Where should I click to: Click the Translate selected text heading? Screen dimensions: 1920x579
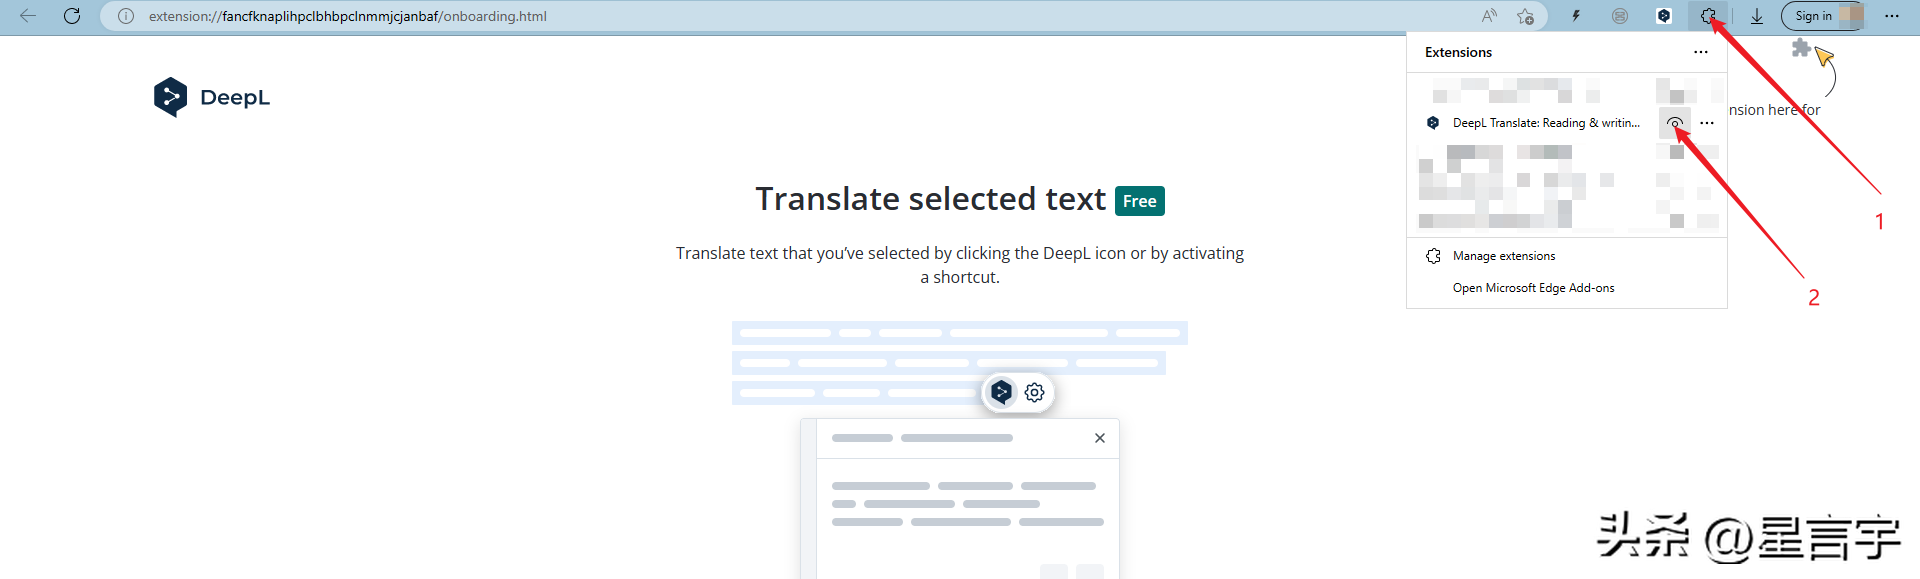[x=930, y=199]
